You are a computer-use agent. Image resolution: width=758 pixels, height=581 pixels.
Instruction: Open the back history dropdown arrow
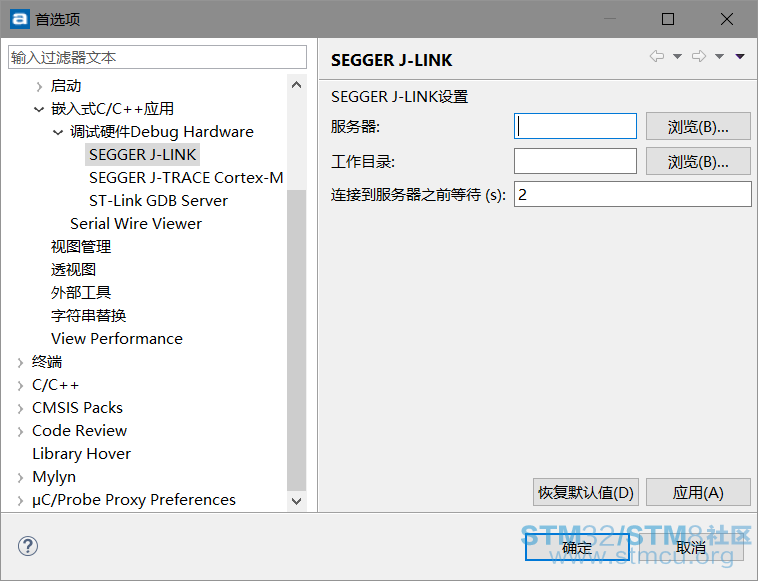677,57
